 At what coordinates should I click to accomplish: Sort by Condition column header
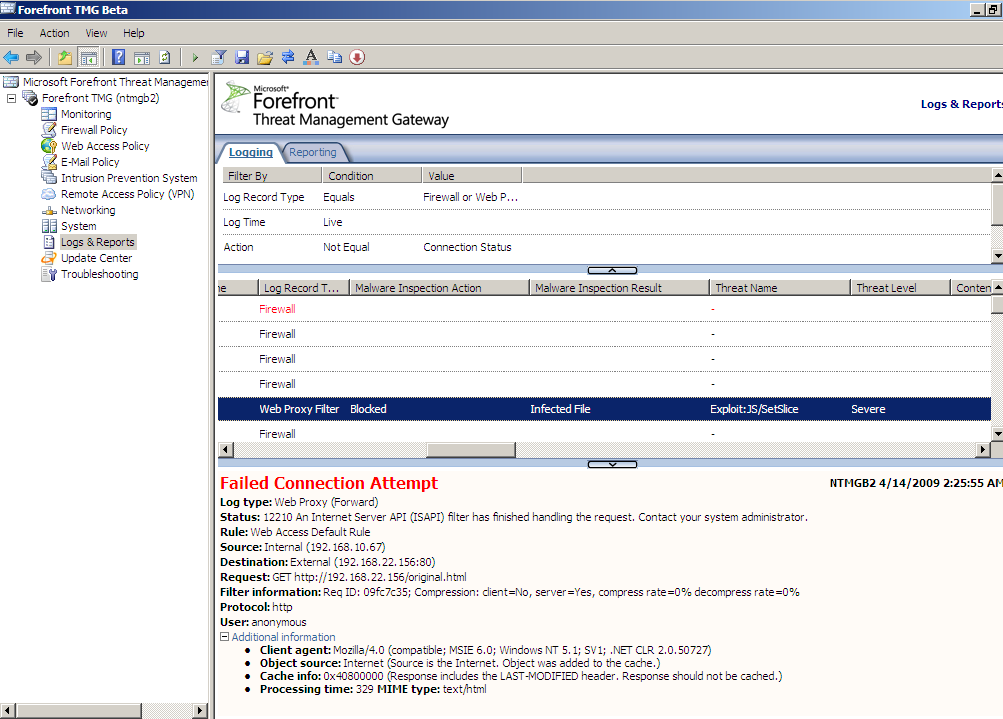pyautogui.click(x=372, y=175)
